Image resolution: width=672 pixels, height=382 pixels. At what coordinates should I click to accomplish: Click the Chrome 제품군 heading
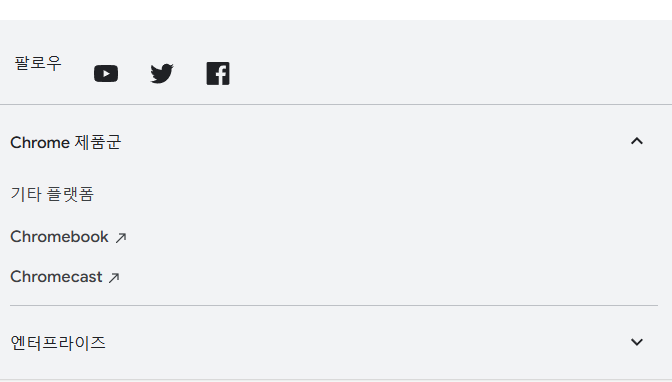click(66, 142)
